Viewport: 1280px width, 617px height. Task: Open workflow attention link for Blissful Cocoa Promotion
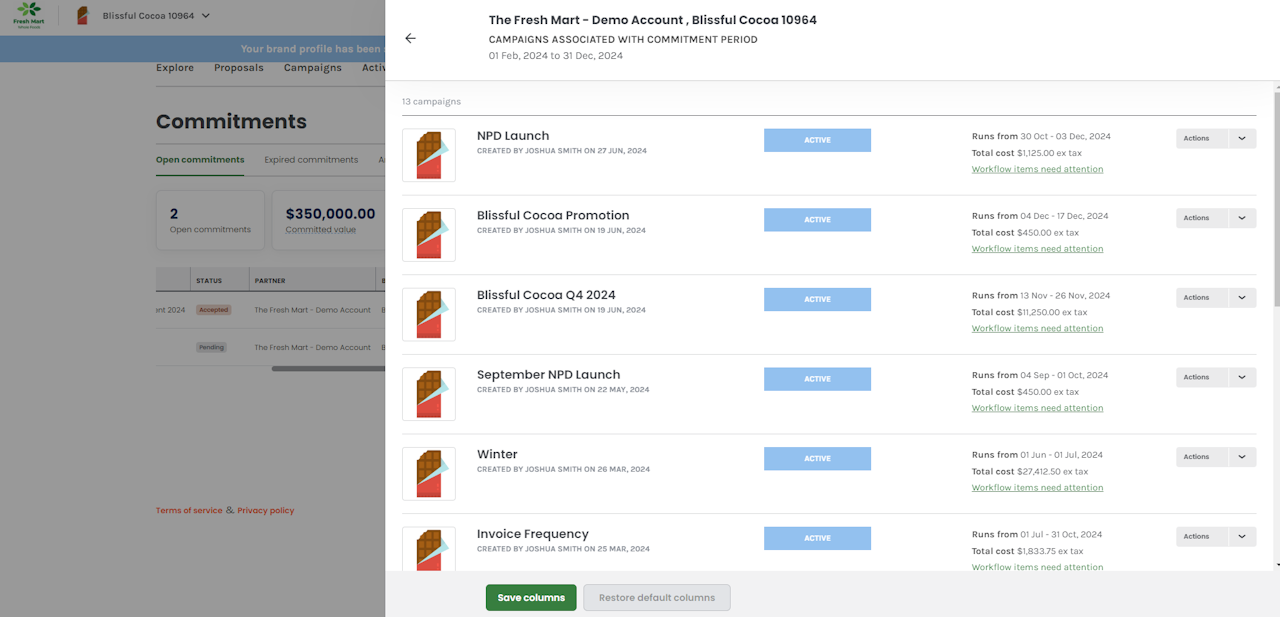[x=1037, y=249]
